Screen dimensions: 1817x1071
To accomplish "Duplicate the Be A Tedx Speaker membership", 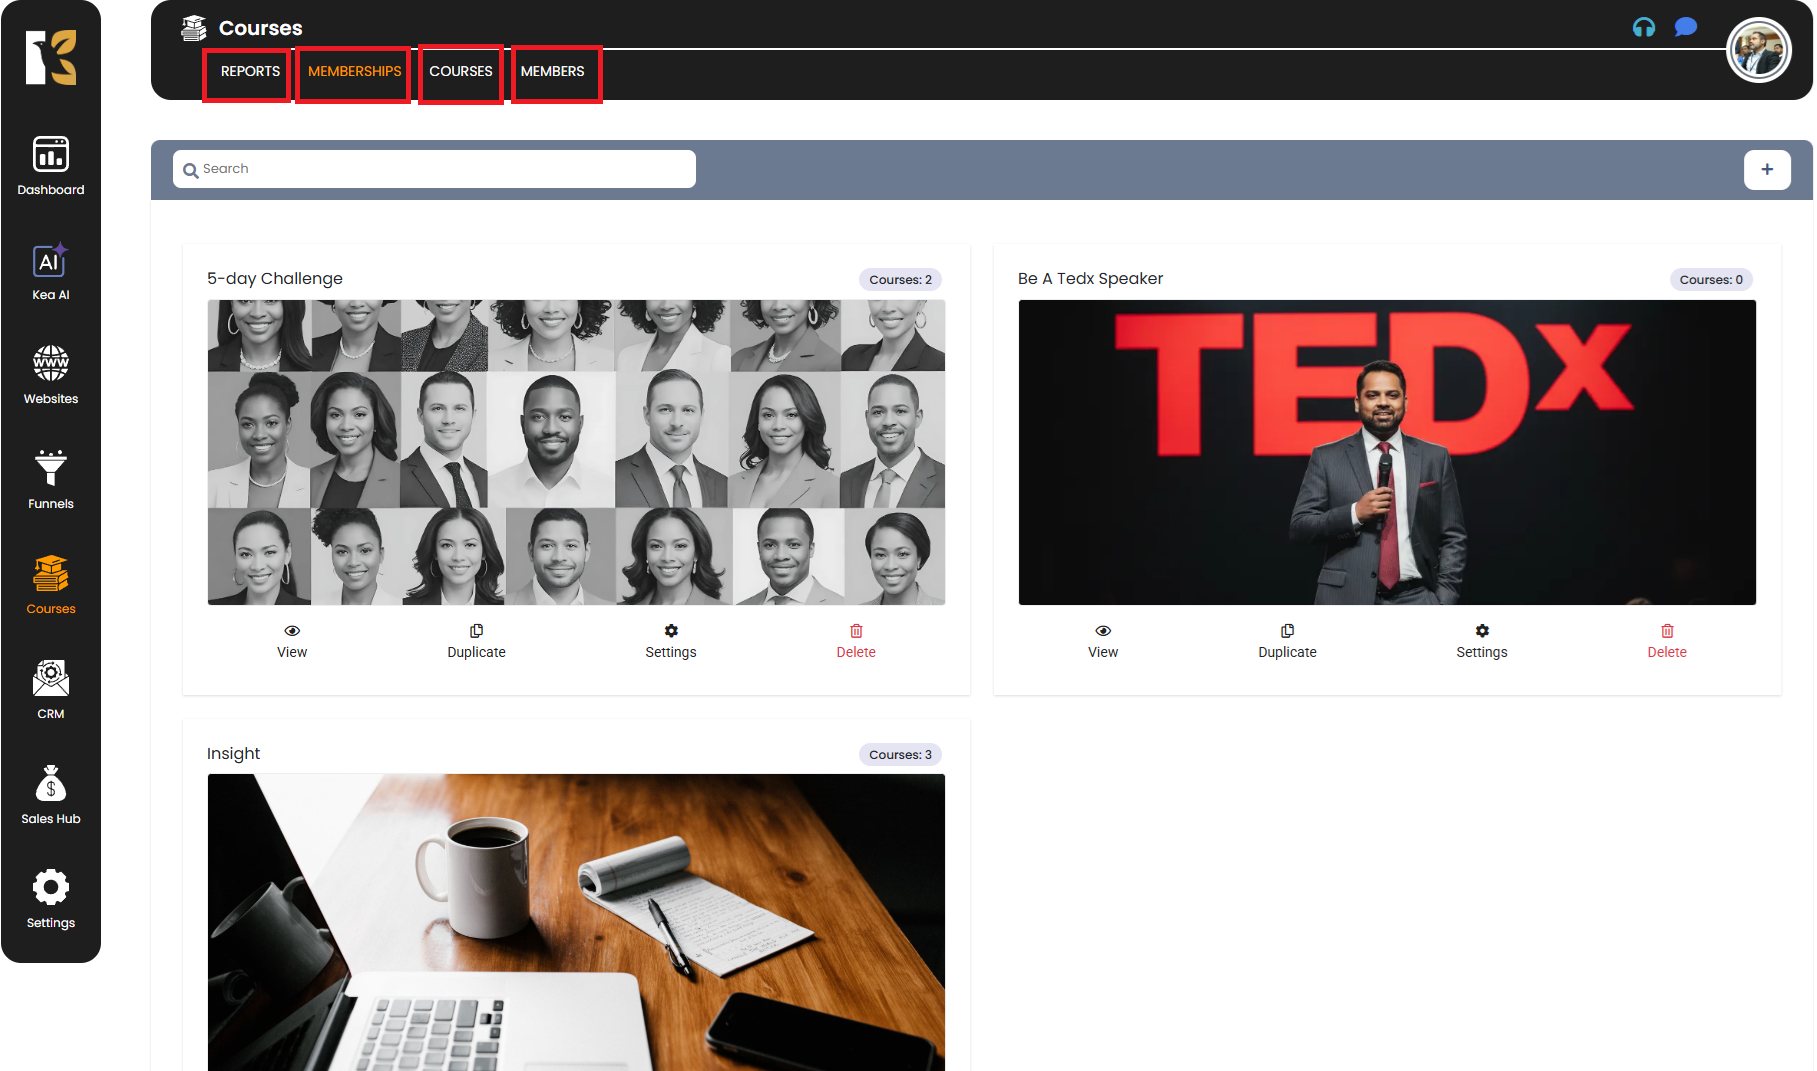I will coord(1287,641).
